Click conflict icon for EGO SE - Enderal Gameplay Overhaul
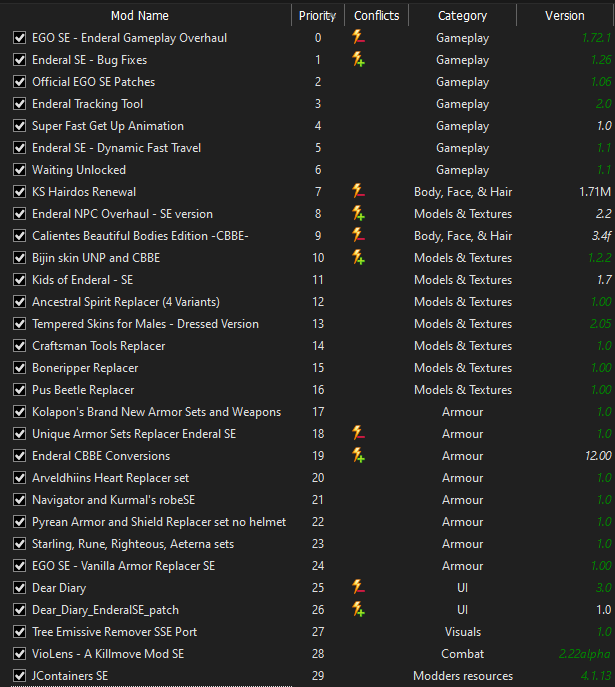615x687 pixels. click(x=358, y=37)
